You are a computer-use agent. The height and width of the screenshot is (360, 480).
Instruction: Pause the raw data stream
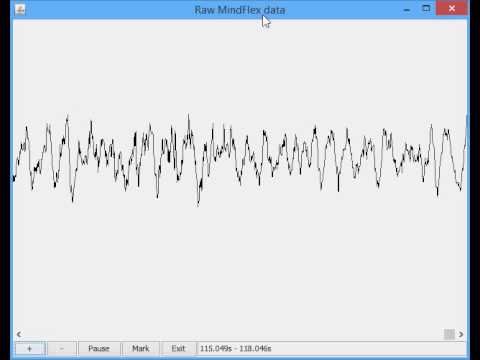(x=99, y=348)
